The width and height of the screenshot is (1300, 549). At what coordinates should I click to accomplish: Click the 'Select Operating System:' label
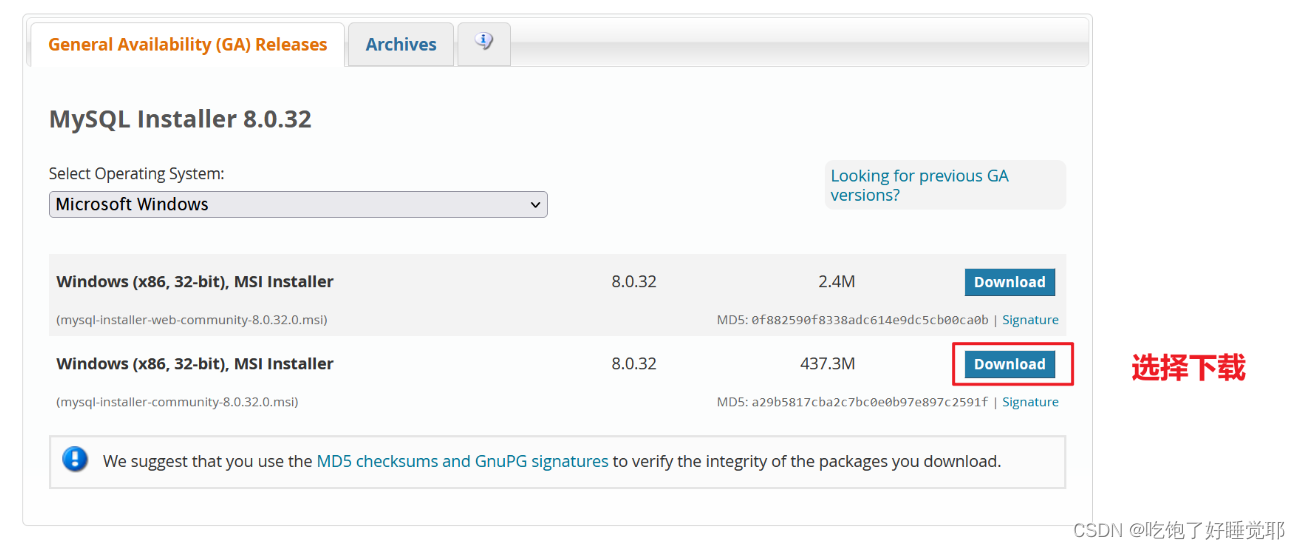point(137,174)
